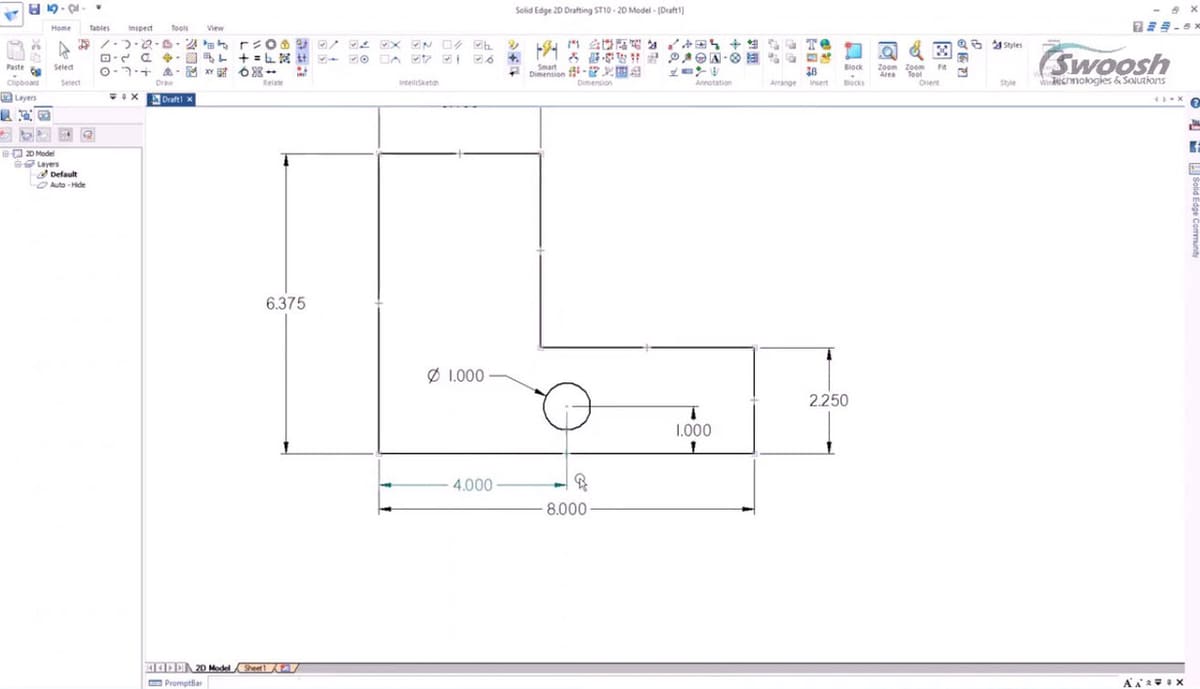Click the XY coordinate icon
Screen dimensions: 1200x689
[209, 72]
